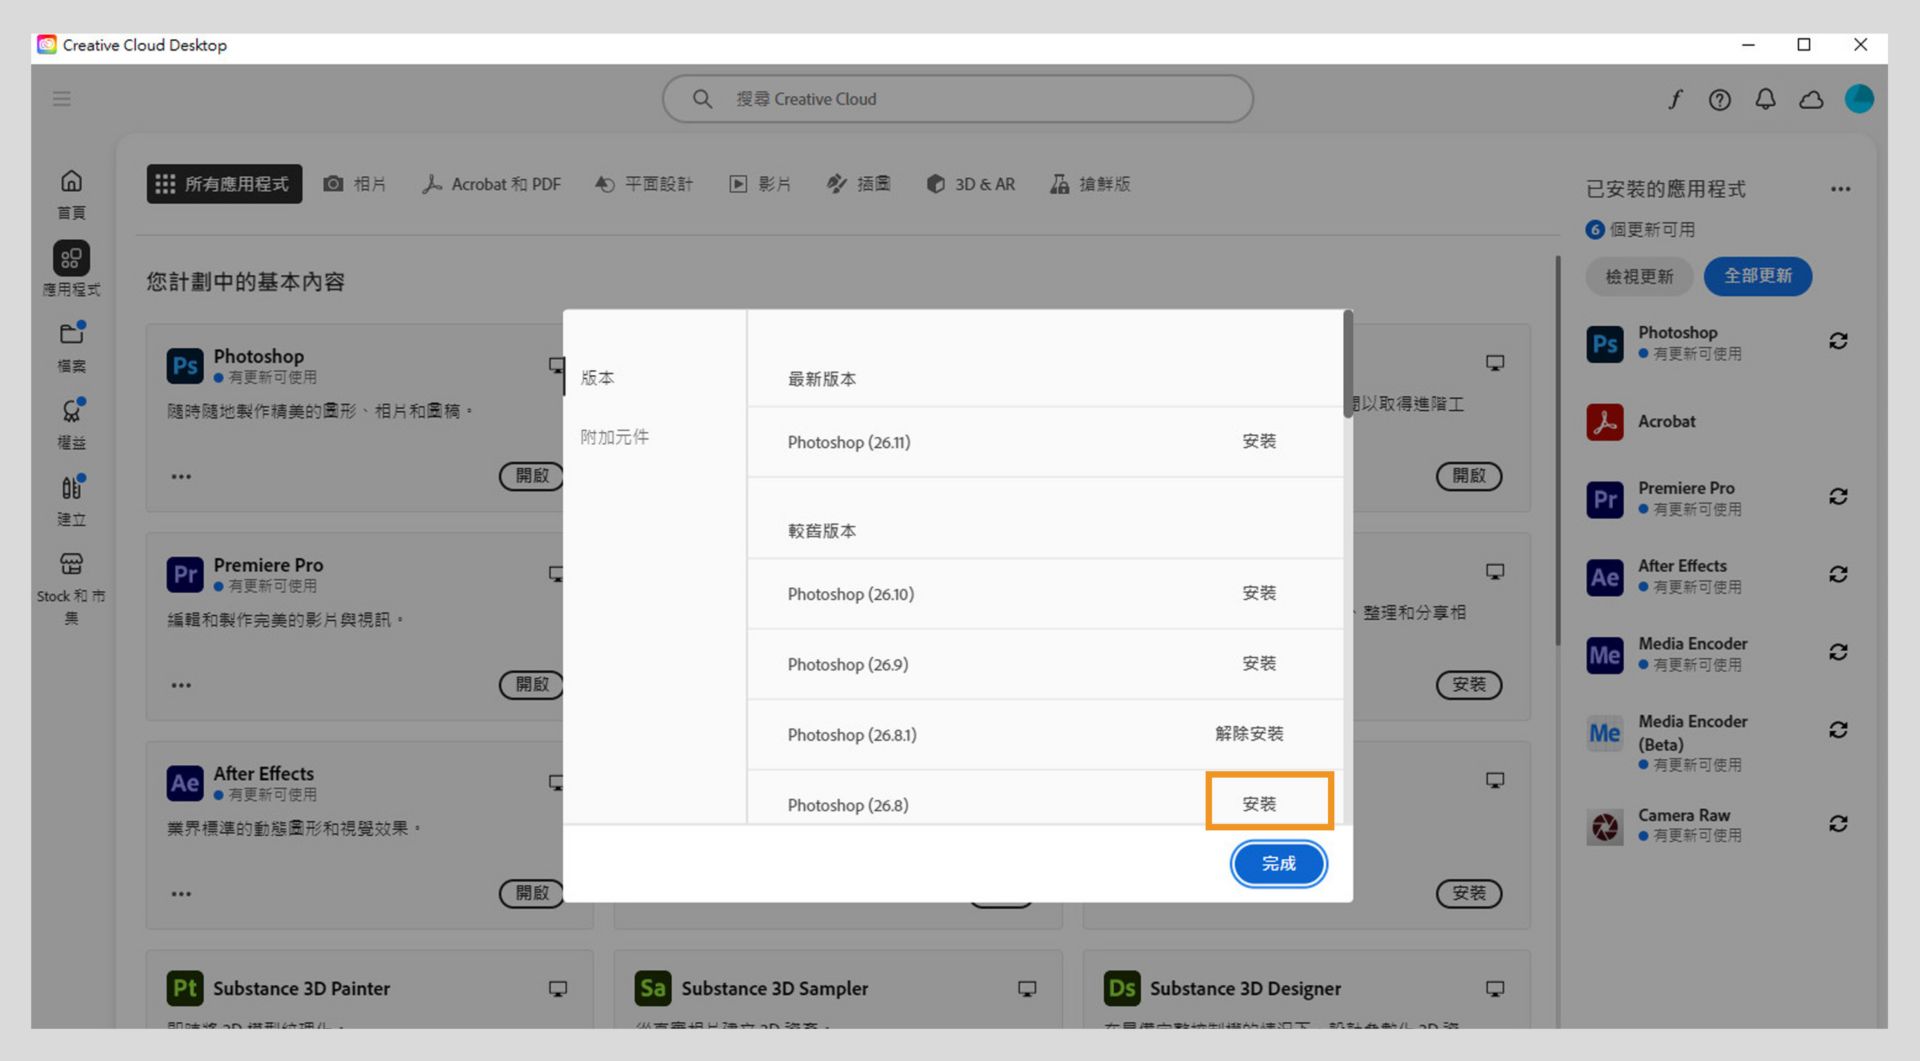Open more options for installed apps panel
Image resolution: width=1920 pixels, height=1061 pixels.
pyautogui.click(x=1841, y=189)
